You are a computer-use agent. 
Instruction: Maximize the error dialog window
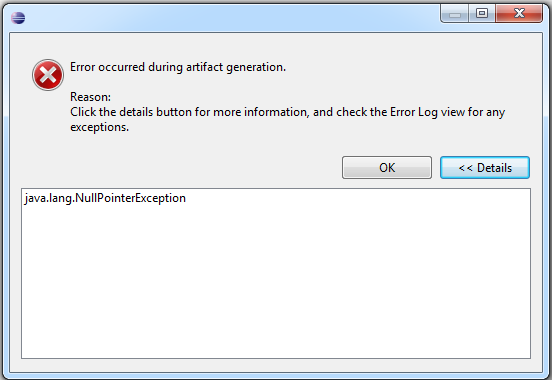coord(482,14)
